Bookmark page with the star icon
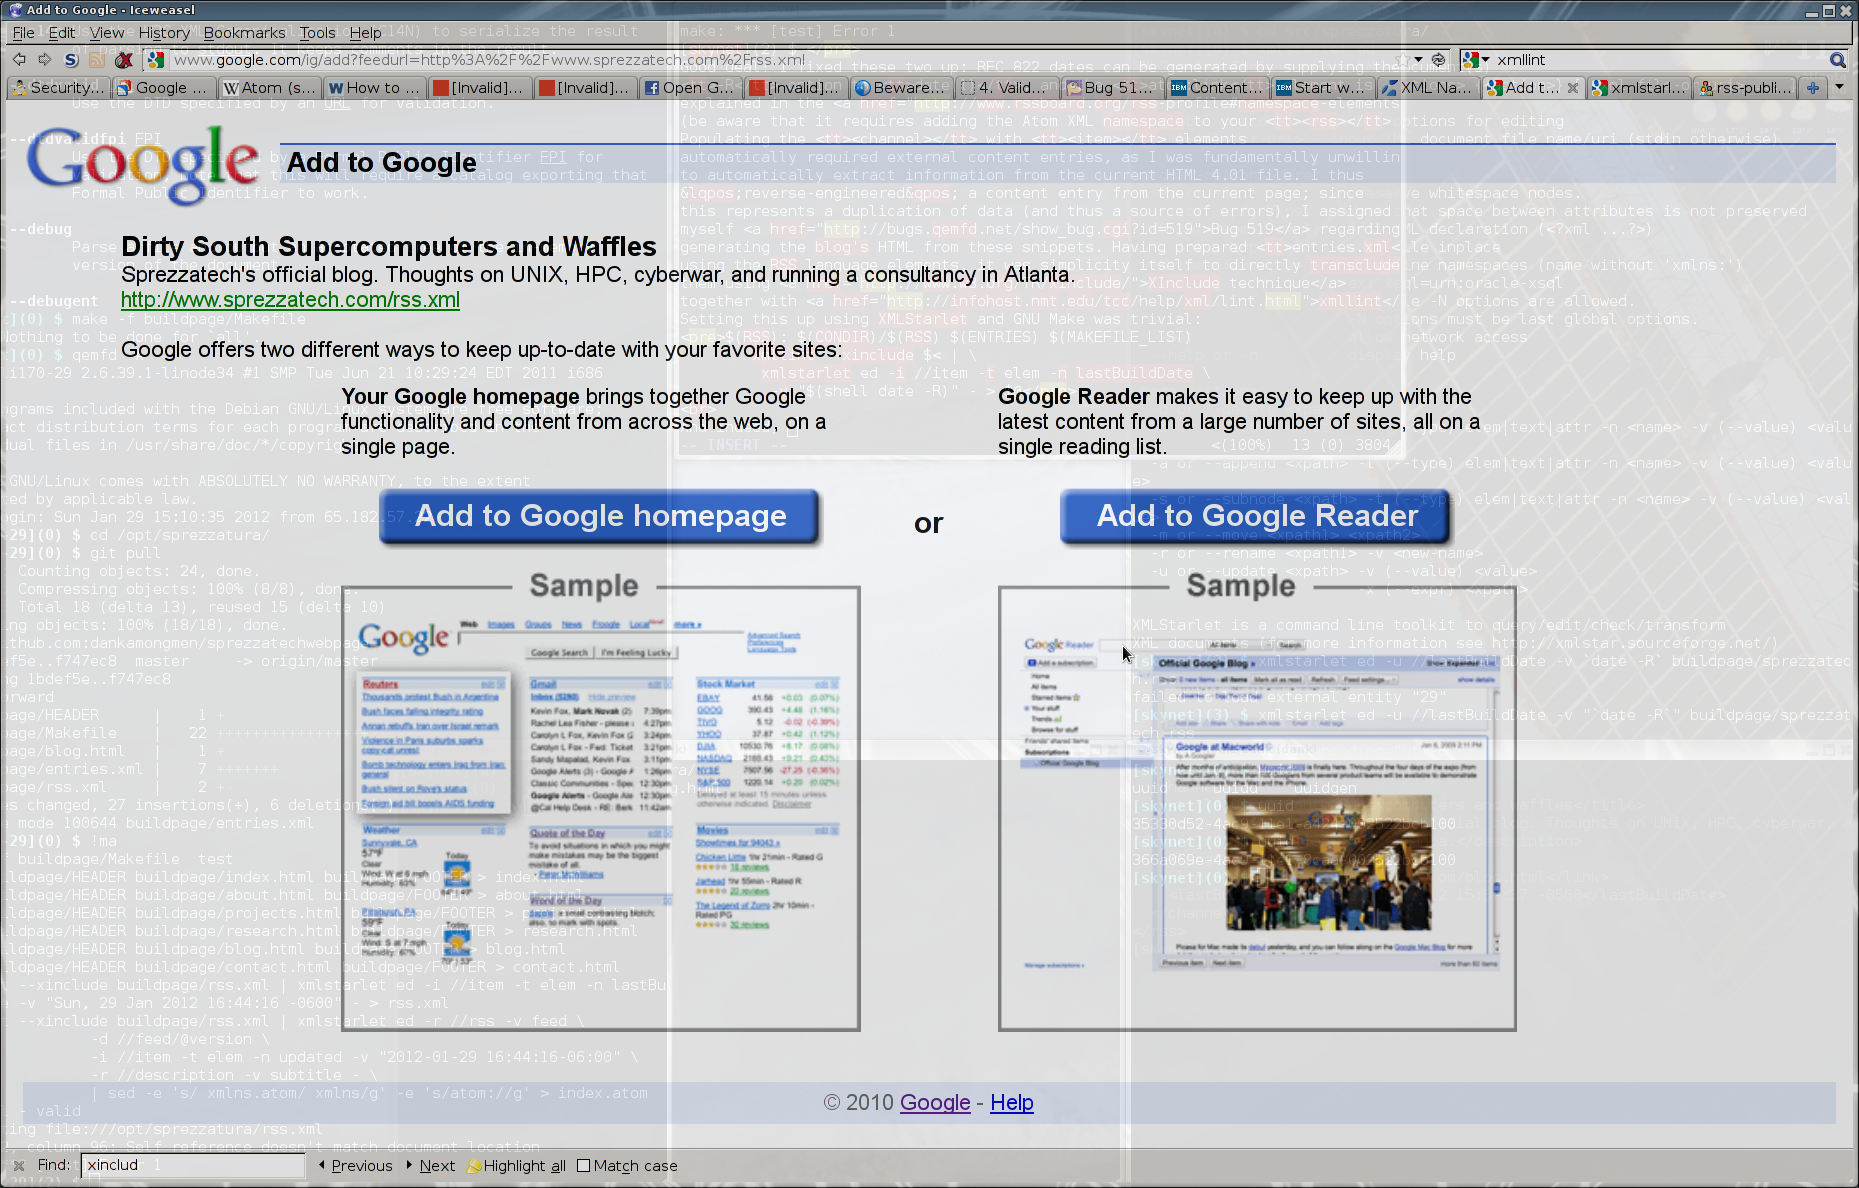Image resolution: width=1859 pixels, height=1188 pixels. (1401, 60)
